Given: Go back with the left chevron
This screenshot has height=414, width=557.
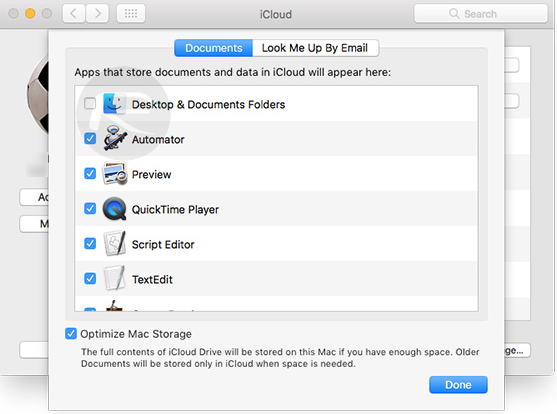Looking at the screenshot, I should coord(74,14).
